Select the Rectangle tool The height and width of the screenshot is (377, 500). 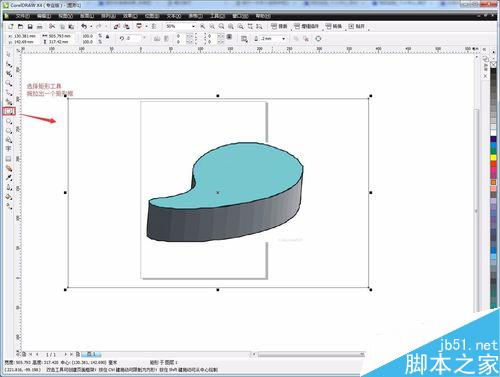9,111
